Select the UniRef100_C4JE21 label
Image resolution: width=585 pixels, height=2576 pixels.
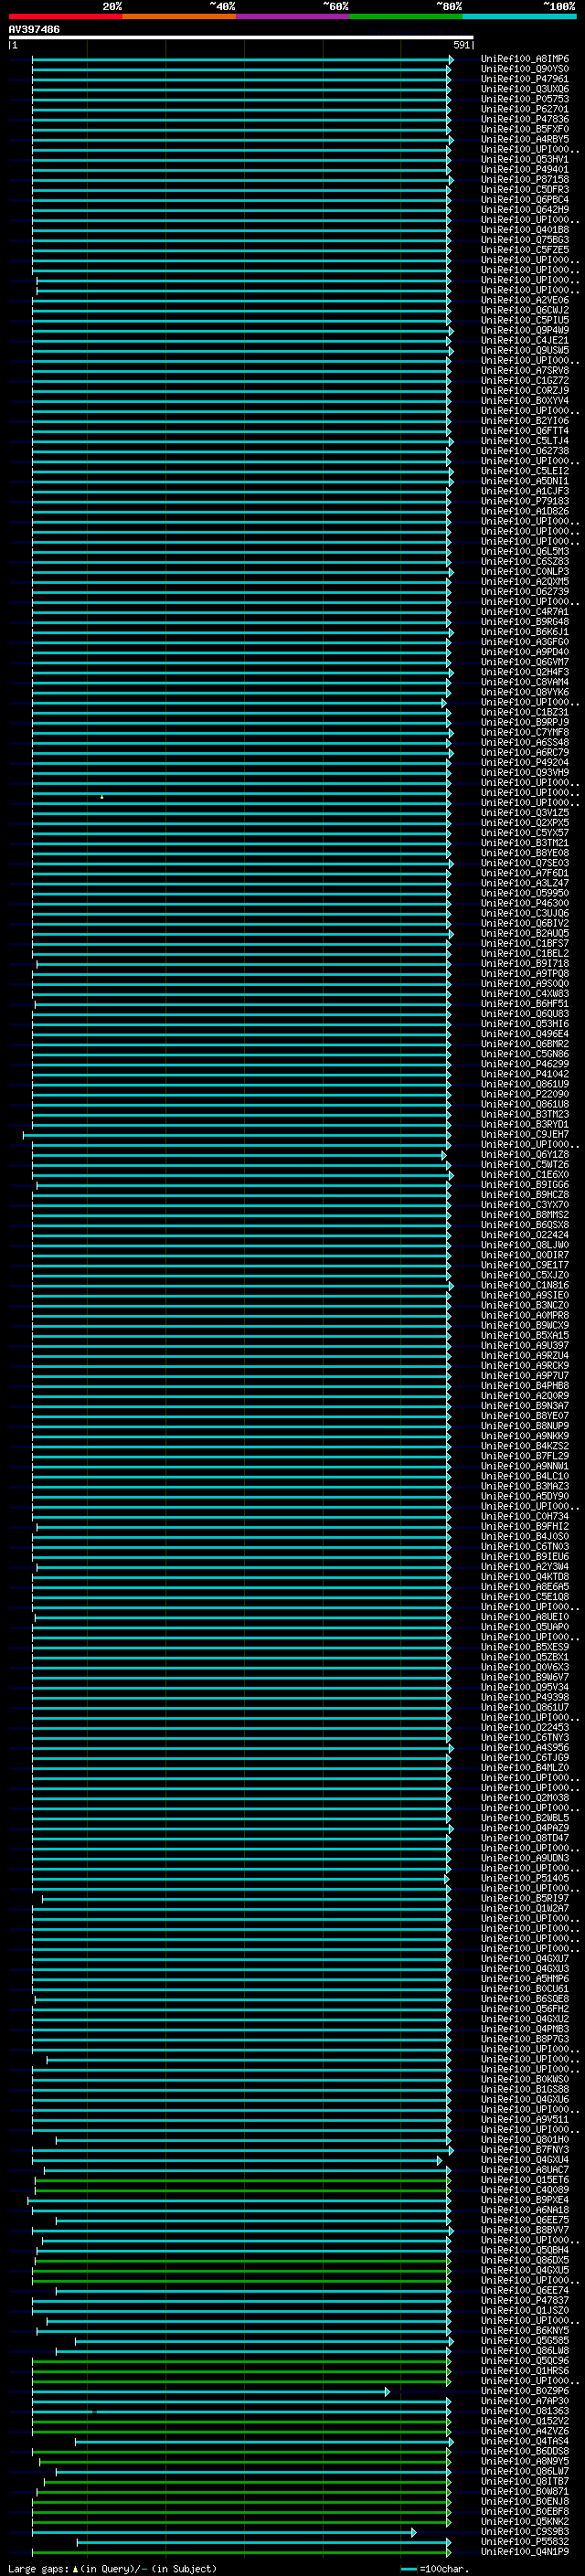click(525, 341)
